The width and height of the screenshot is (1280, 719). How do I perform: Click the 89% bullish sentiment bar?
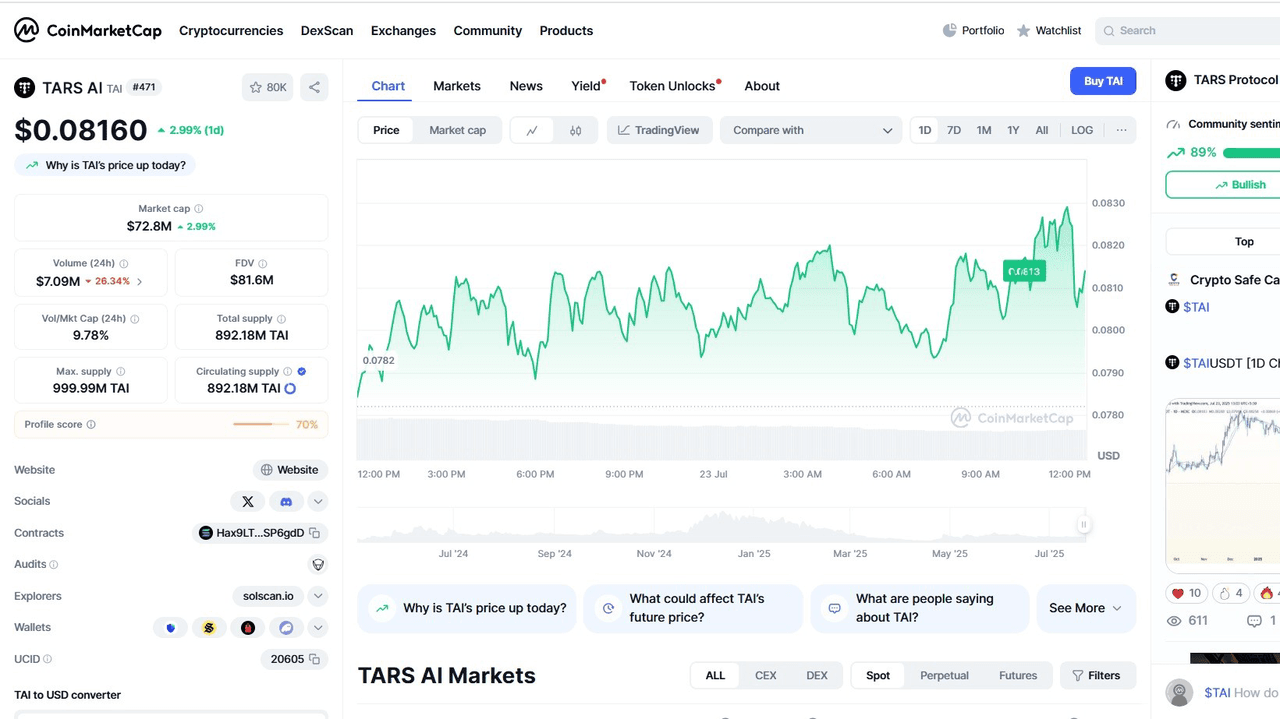[1251, 153]
